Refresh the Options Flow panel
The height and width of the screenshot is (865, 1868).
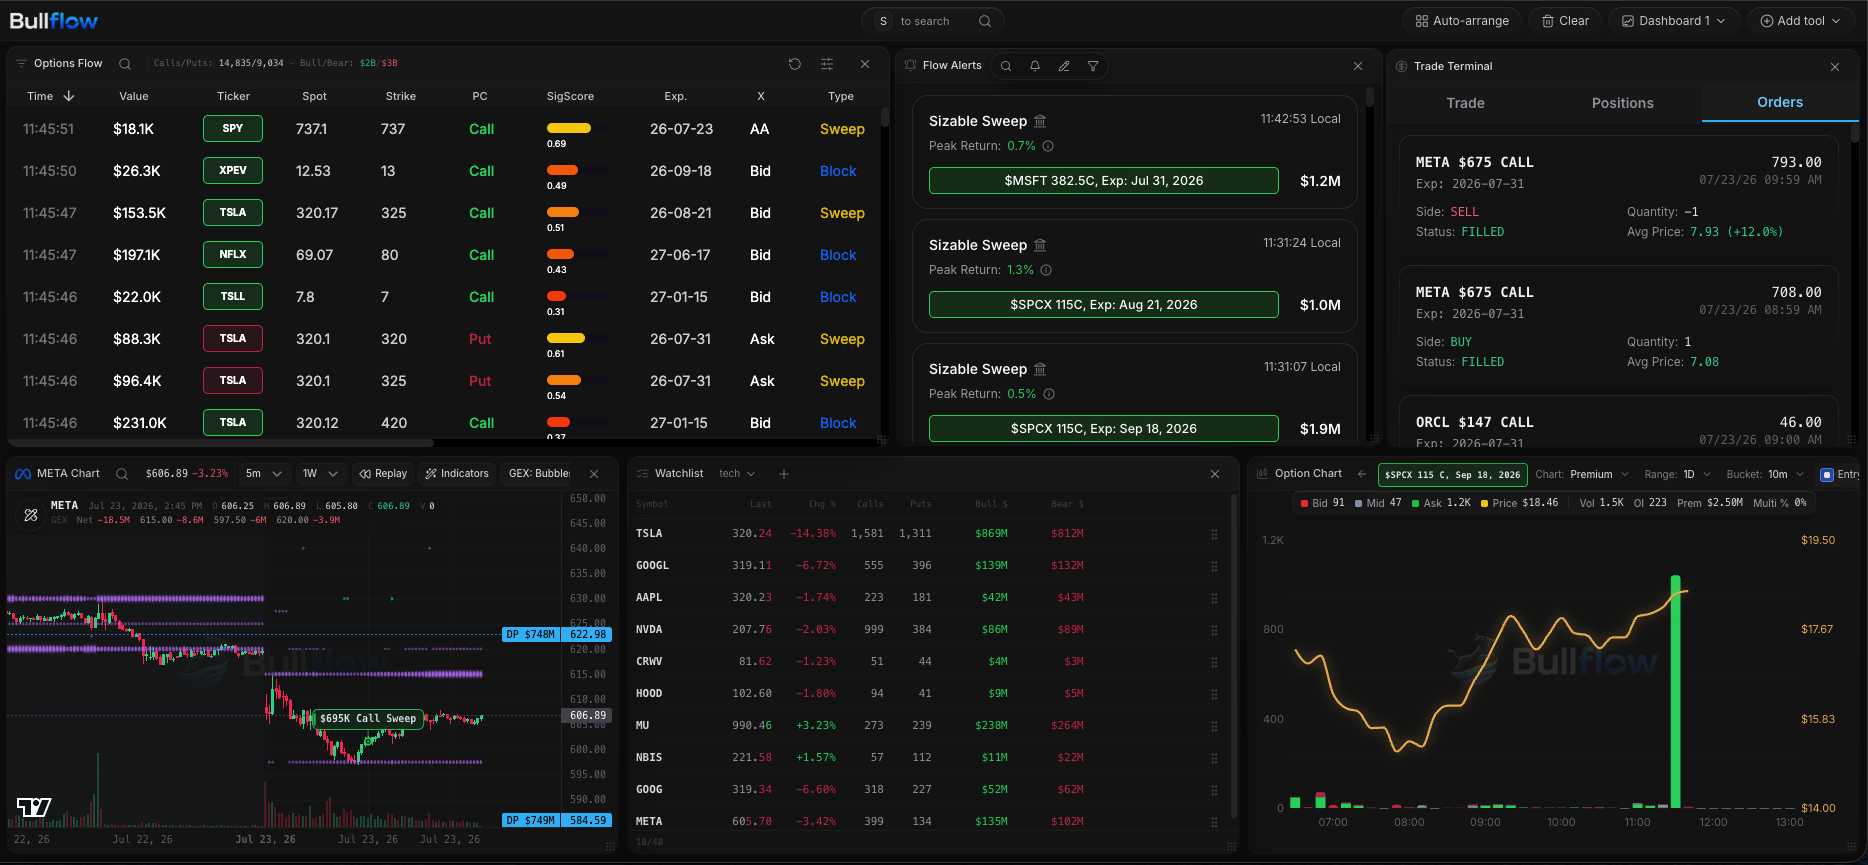tap(794, 64)
